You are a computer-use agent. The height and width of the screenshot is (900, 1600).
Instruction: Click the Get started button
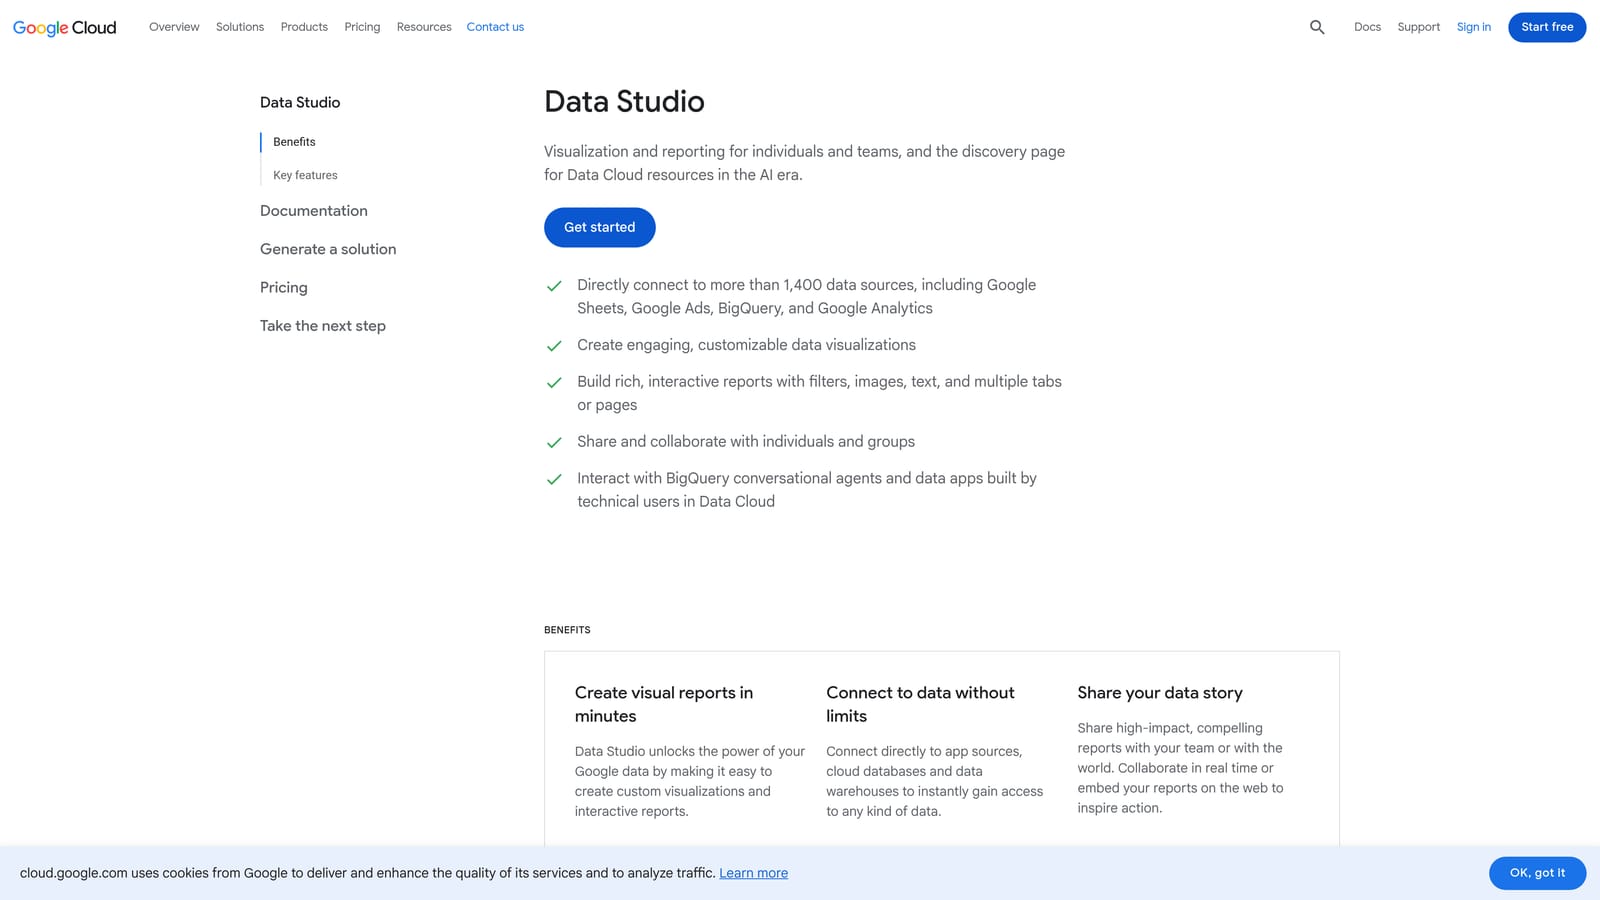tap(600, 227)
